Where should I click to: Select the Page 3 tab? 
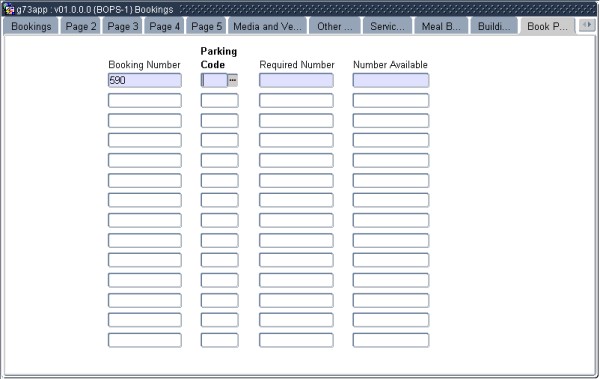pyautogui.click(x=122, y=26)
